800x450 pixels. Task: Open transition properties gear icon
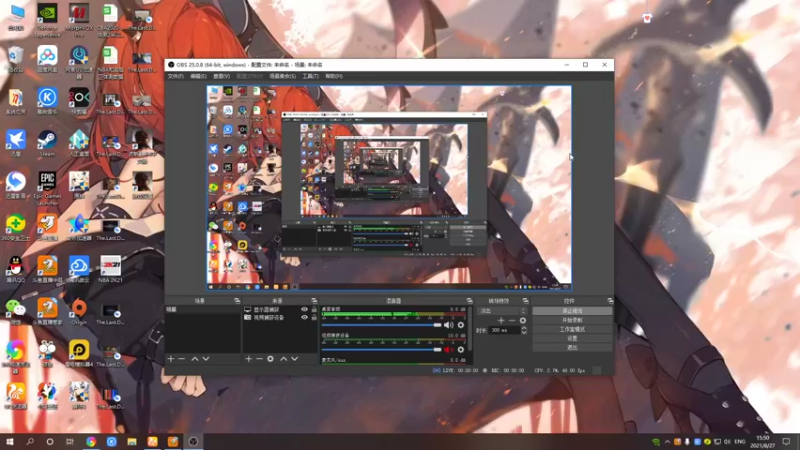point(522,320)
